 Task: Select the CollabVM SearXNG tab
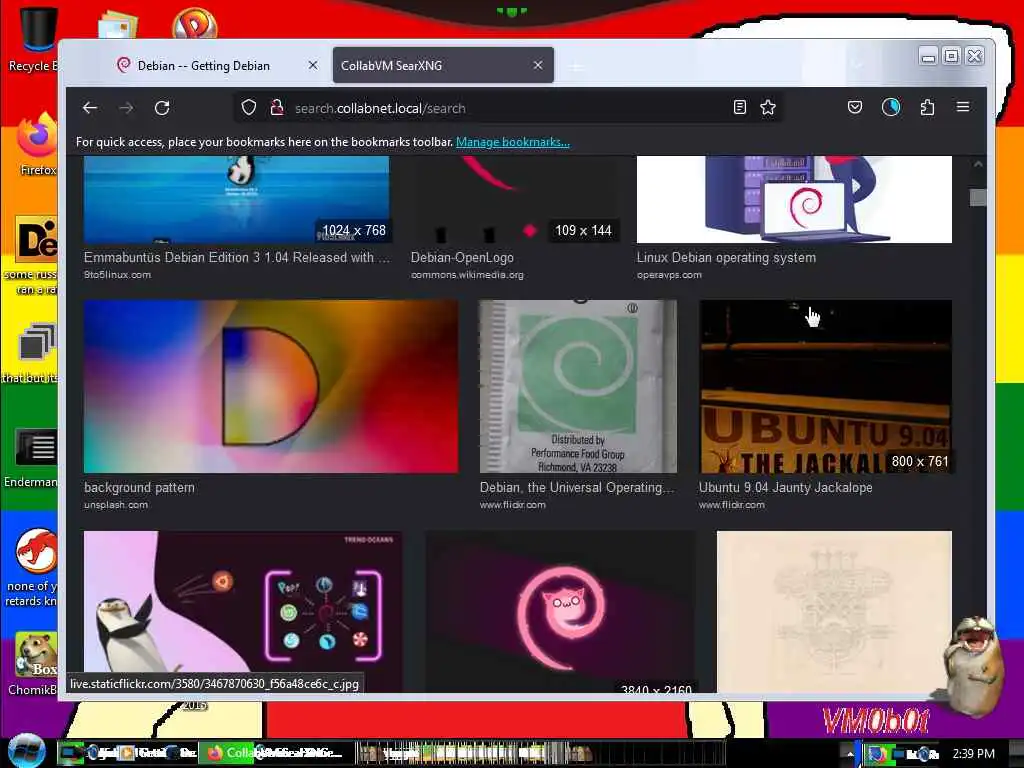pos(443,65)
